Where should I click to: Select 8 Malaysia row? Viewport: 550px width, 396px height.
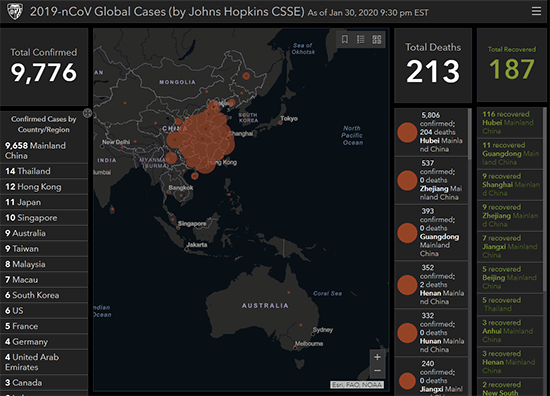coord(44,264)
